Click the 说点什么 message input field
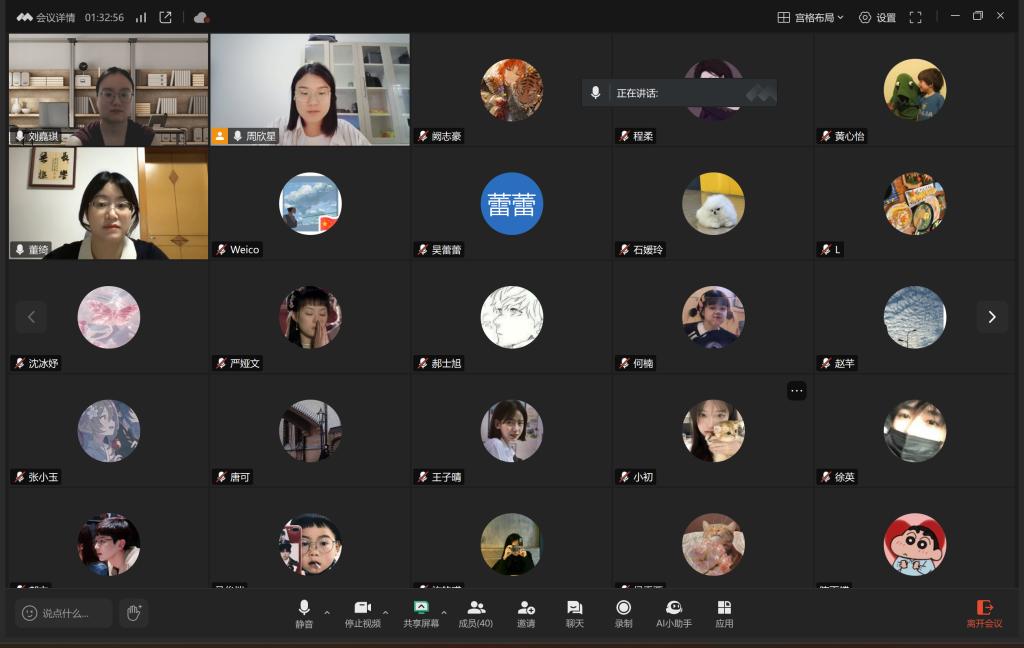 (65, 613)
